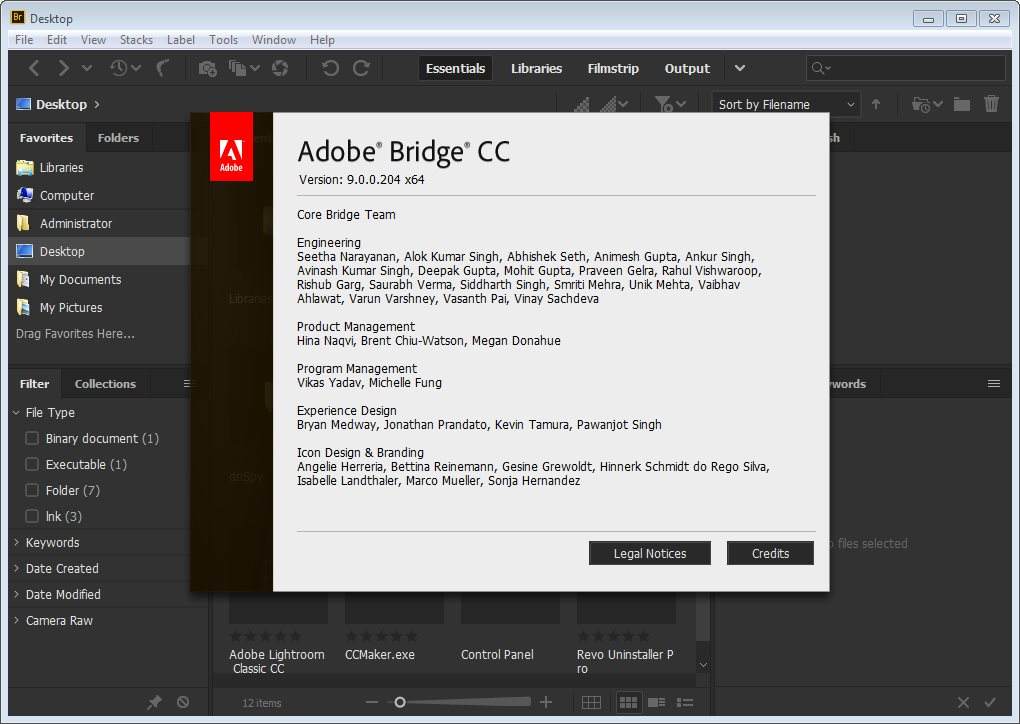Rotate 90 degrees counterclockwise icon
This screenshot has height=724, width=1020.
click(x=330, y=68)
